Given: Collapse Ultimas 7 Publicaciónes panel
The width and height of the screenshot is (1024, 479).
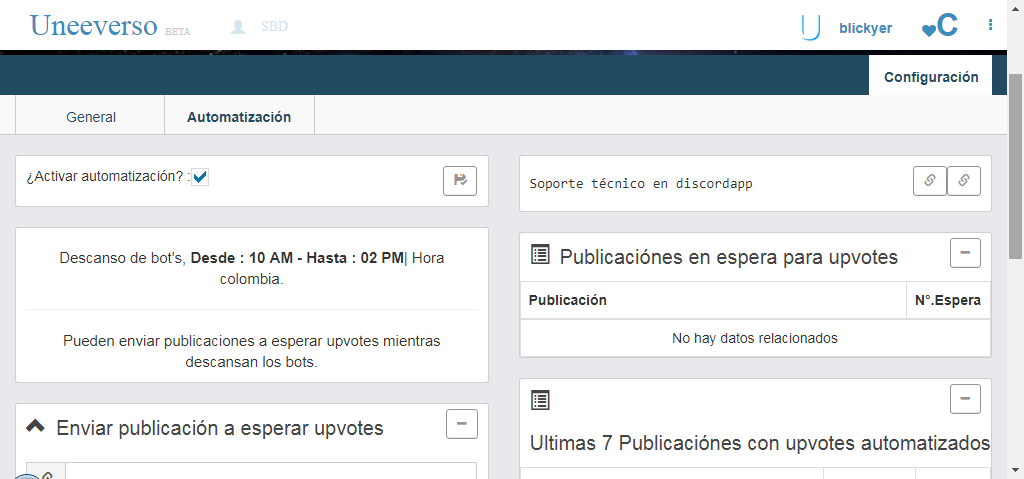Looking at the screenshot, I should click(x=965, y=399).
